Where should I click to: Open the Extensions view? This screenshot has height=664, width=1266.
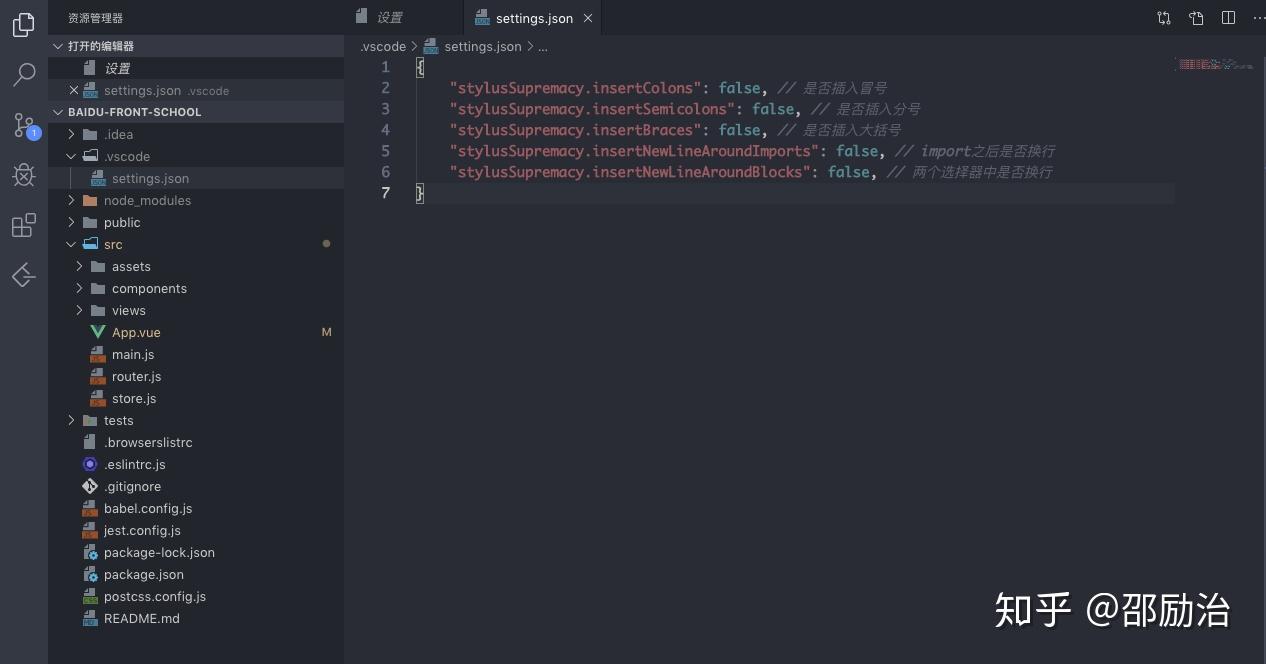point(24,224)
